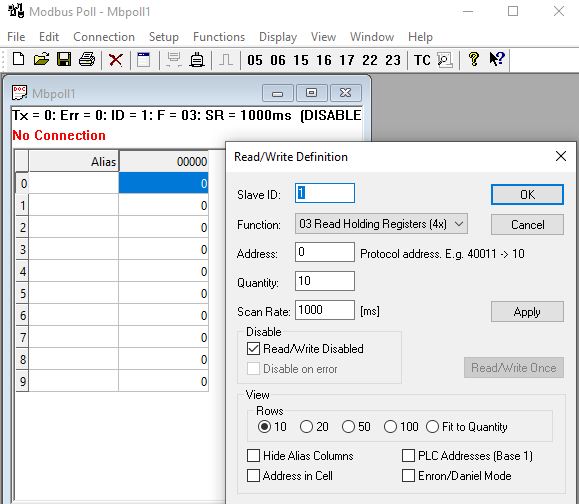Expand the Function dropdown list
The image size is (579, 504).
[381, 224]
